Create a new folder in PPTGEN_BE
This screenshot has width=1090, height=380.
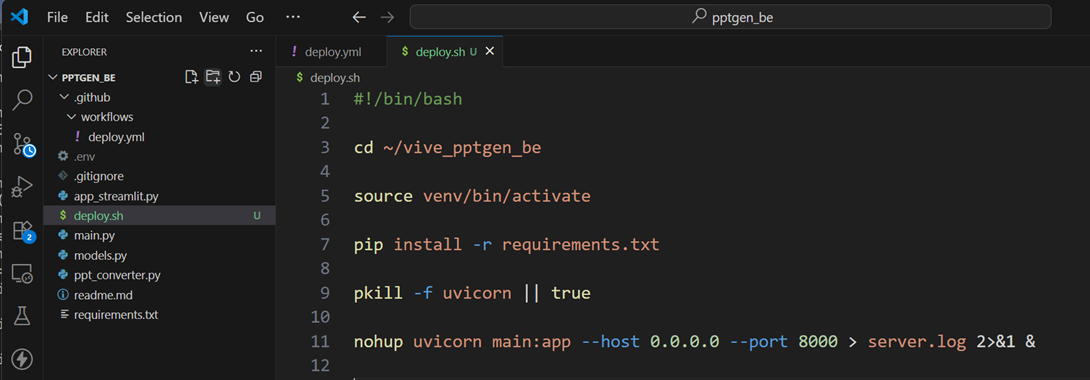[x=213, y=77]
